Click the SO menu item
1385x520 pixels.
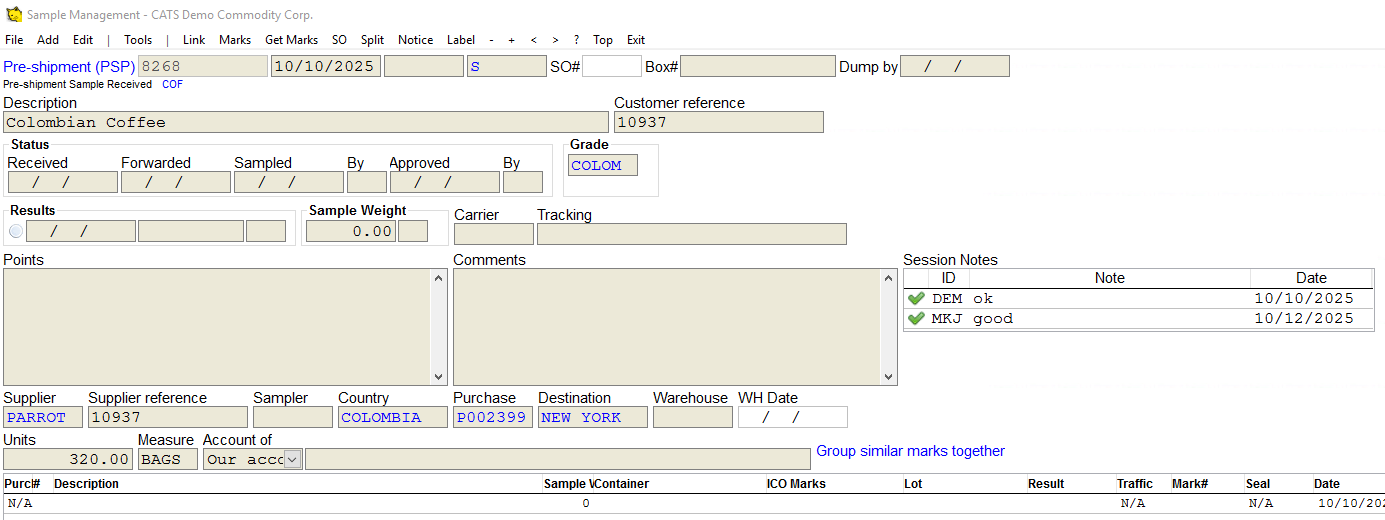pyautogui.click(x=340, y=40)
